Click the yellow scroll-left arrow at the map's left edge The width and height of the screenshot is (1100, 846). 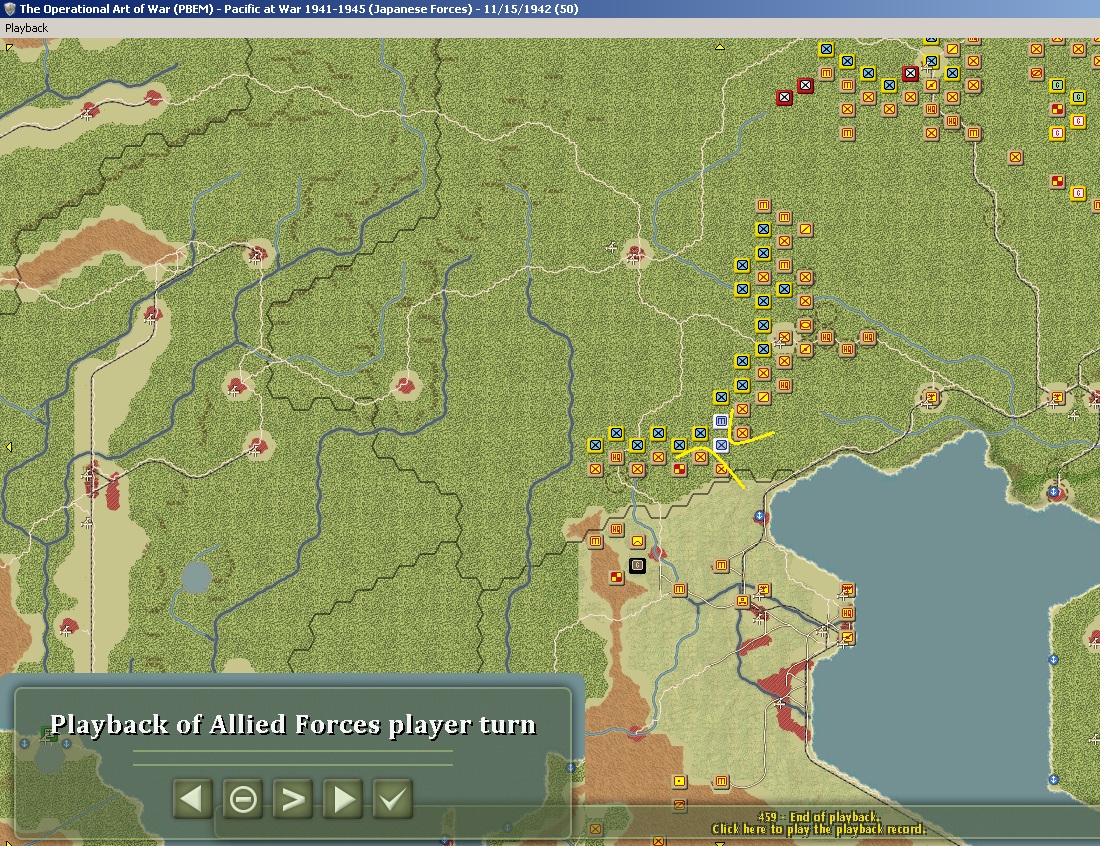point(8,447)
